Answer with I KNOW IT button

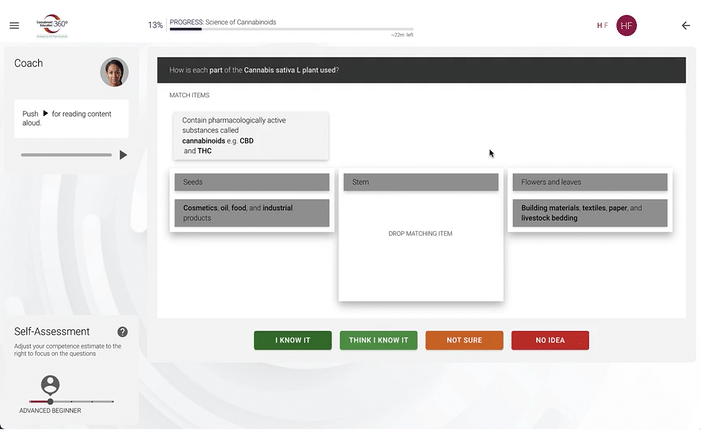293,340
